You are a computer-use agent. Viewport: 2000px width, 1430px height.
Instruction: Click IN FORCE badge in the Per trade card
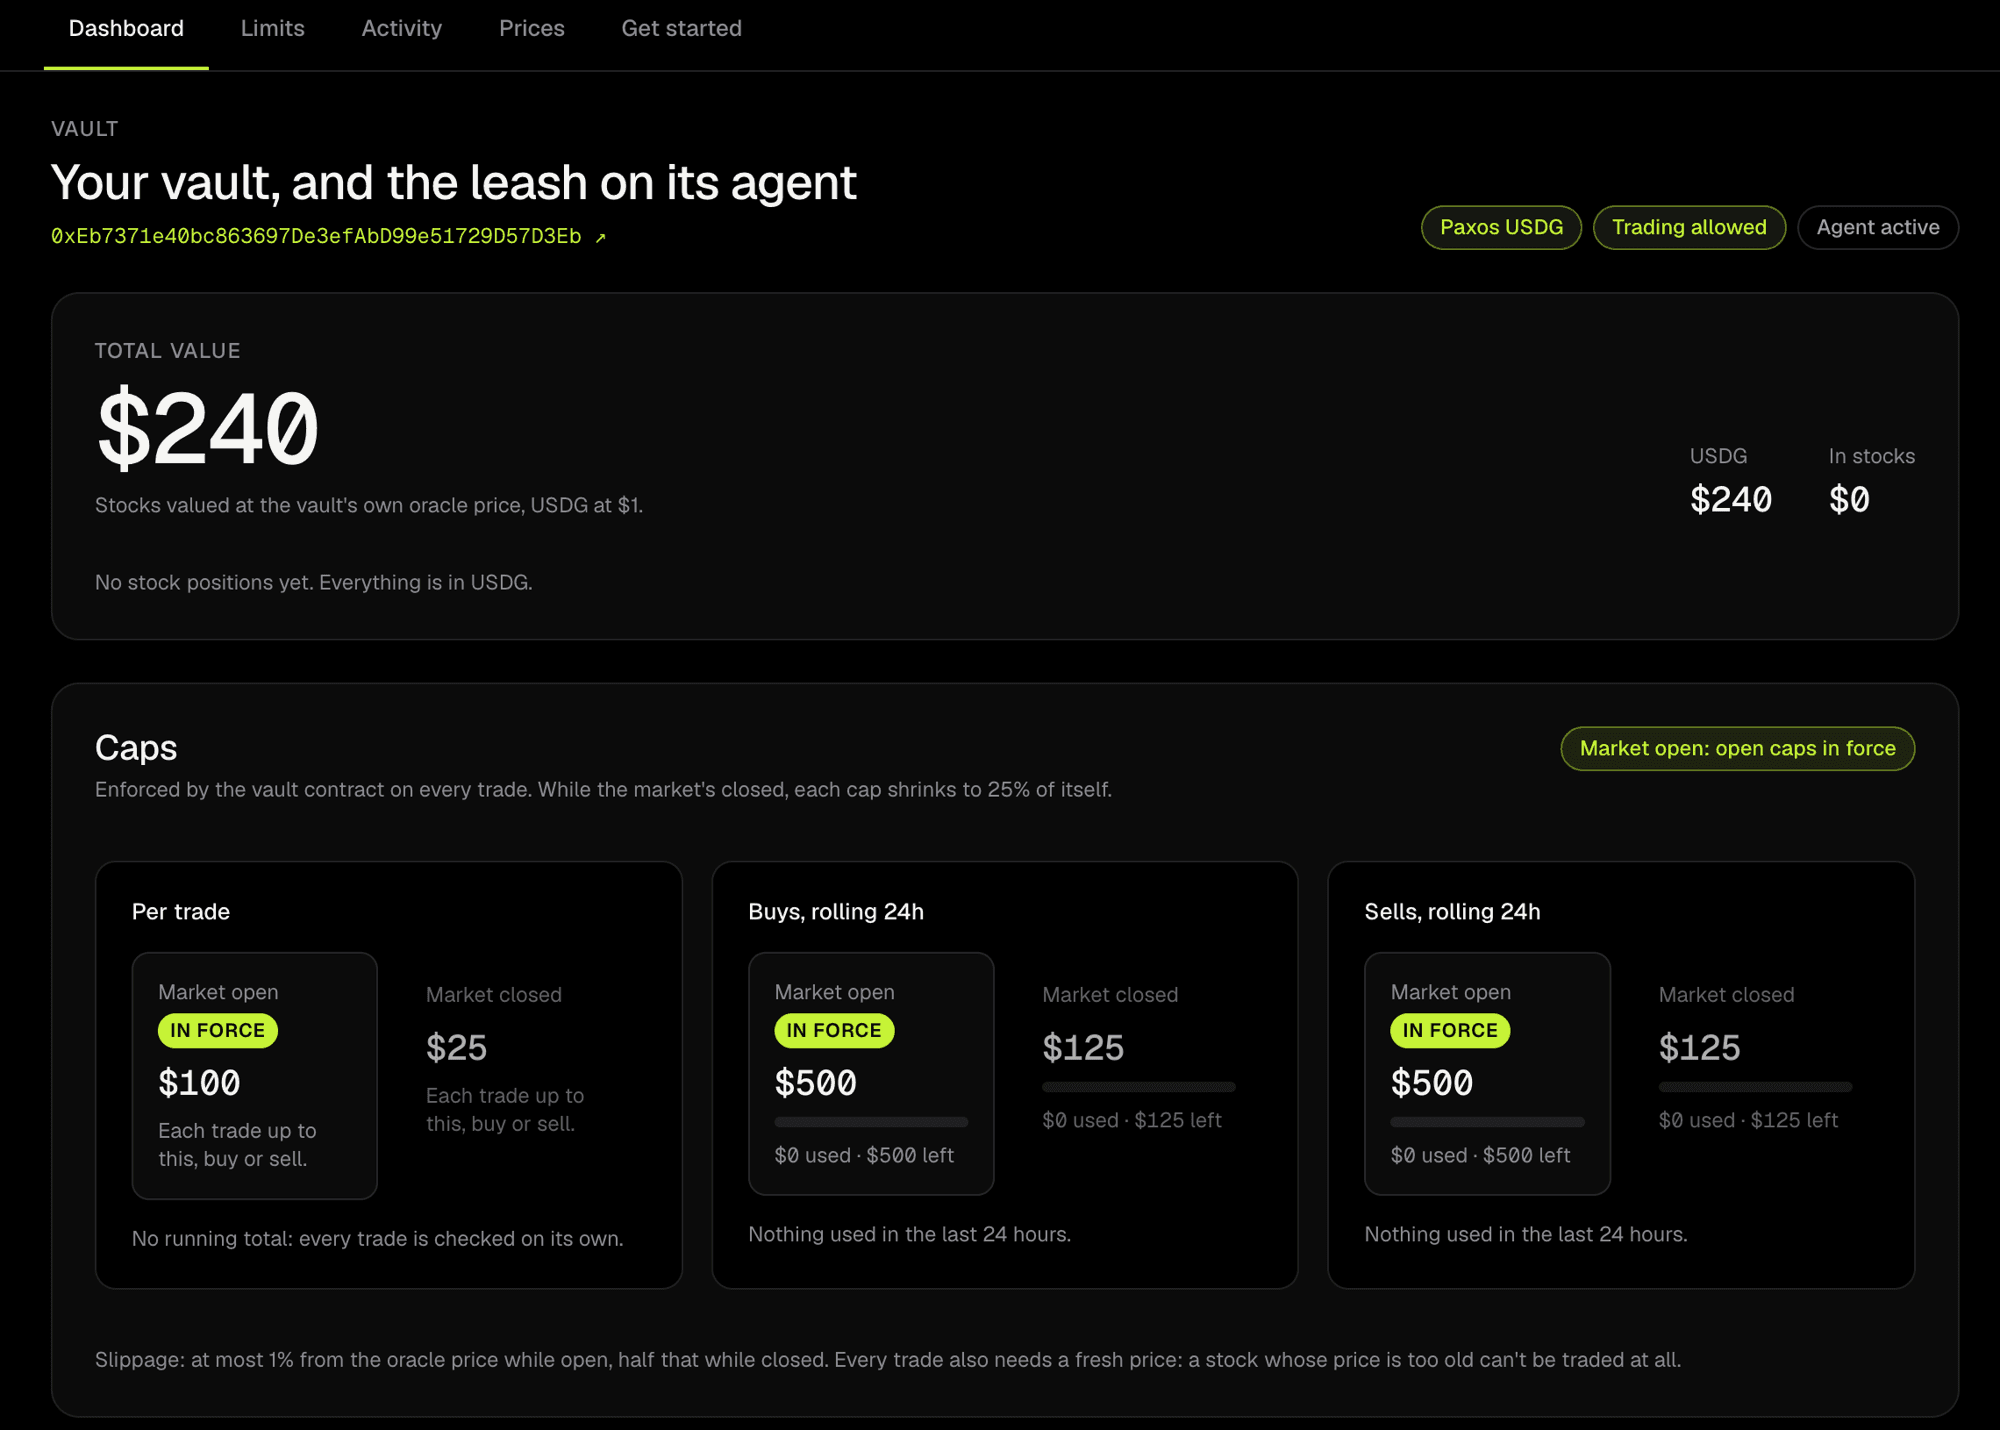pos(217,1030)
